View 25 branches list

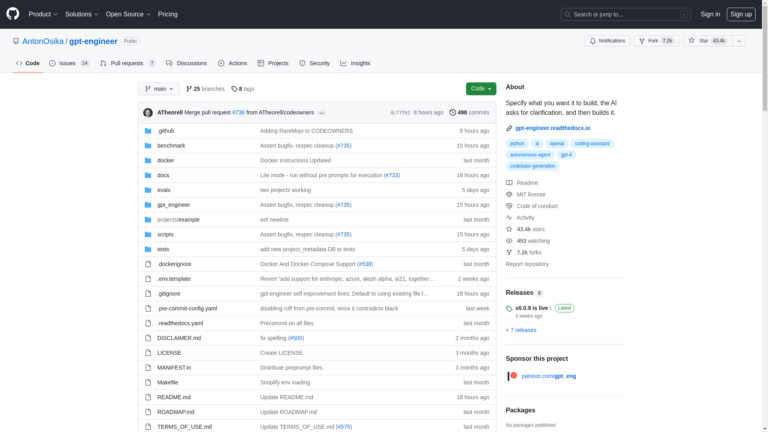(x=207, y=89)
